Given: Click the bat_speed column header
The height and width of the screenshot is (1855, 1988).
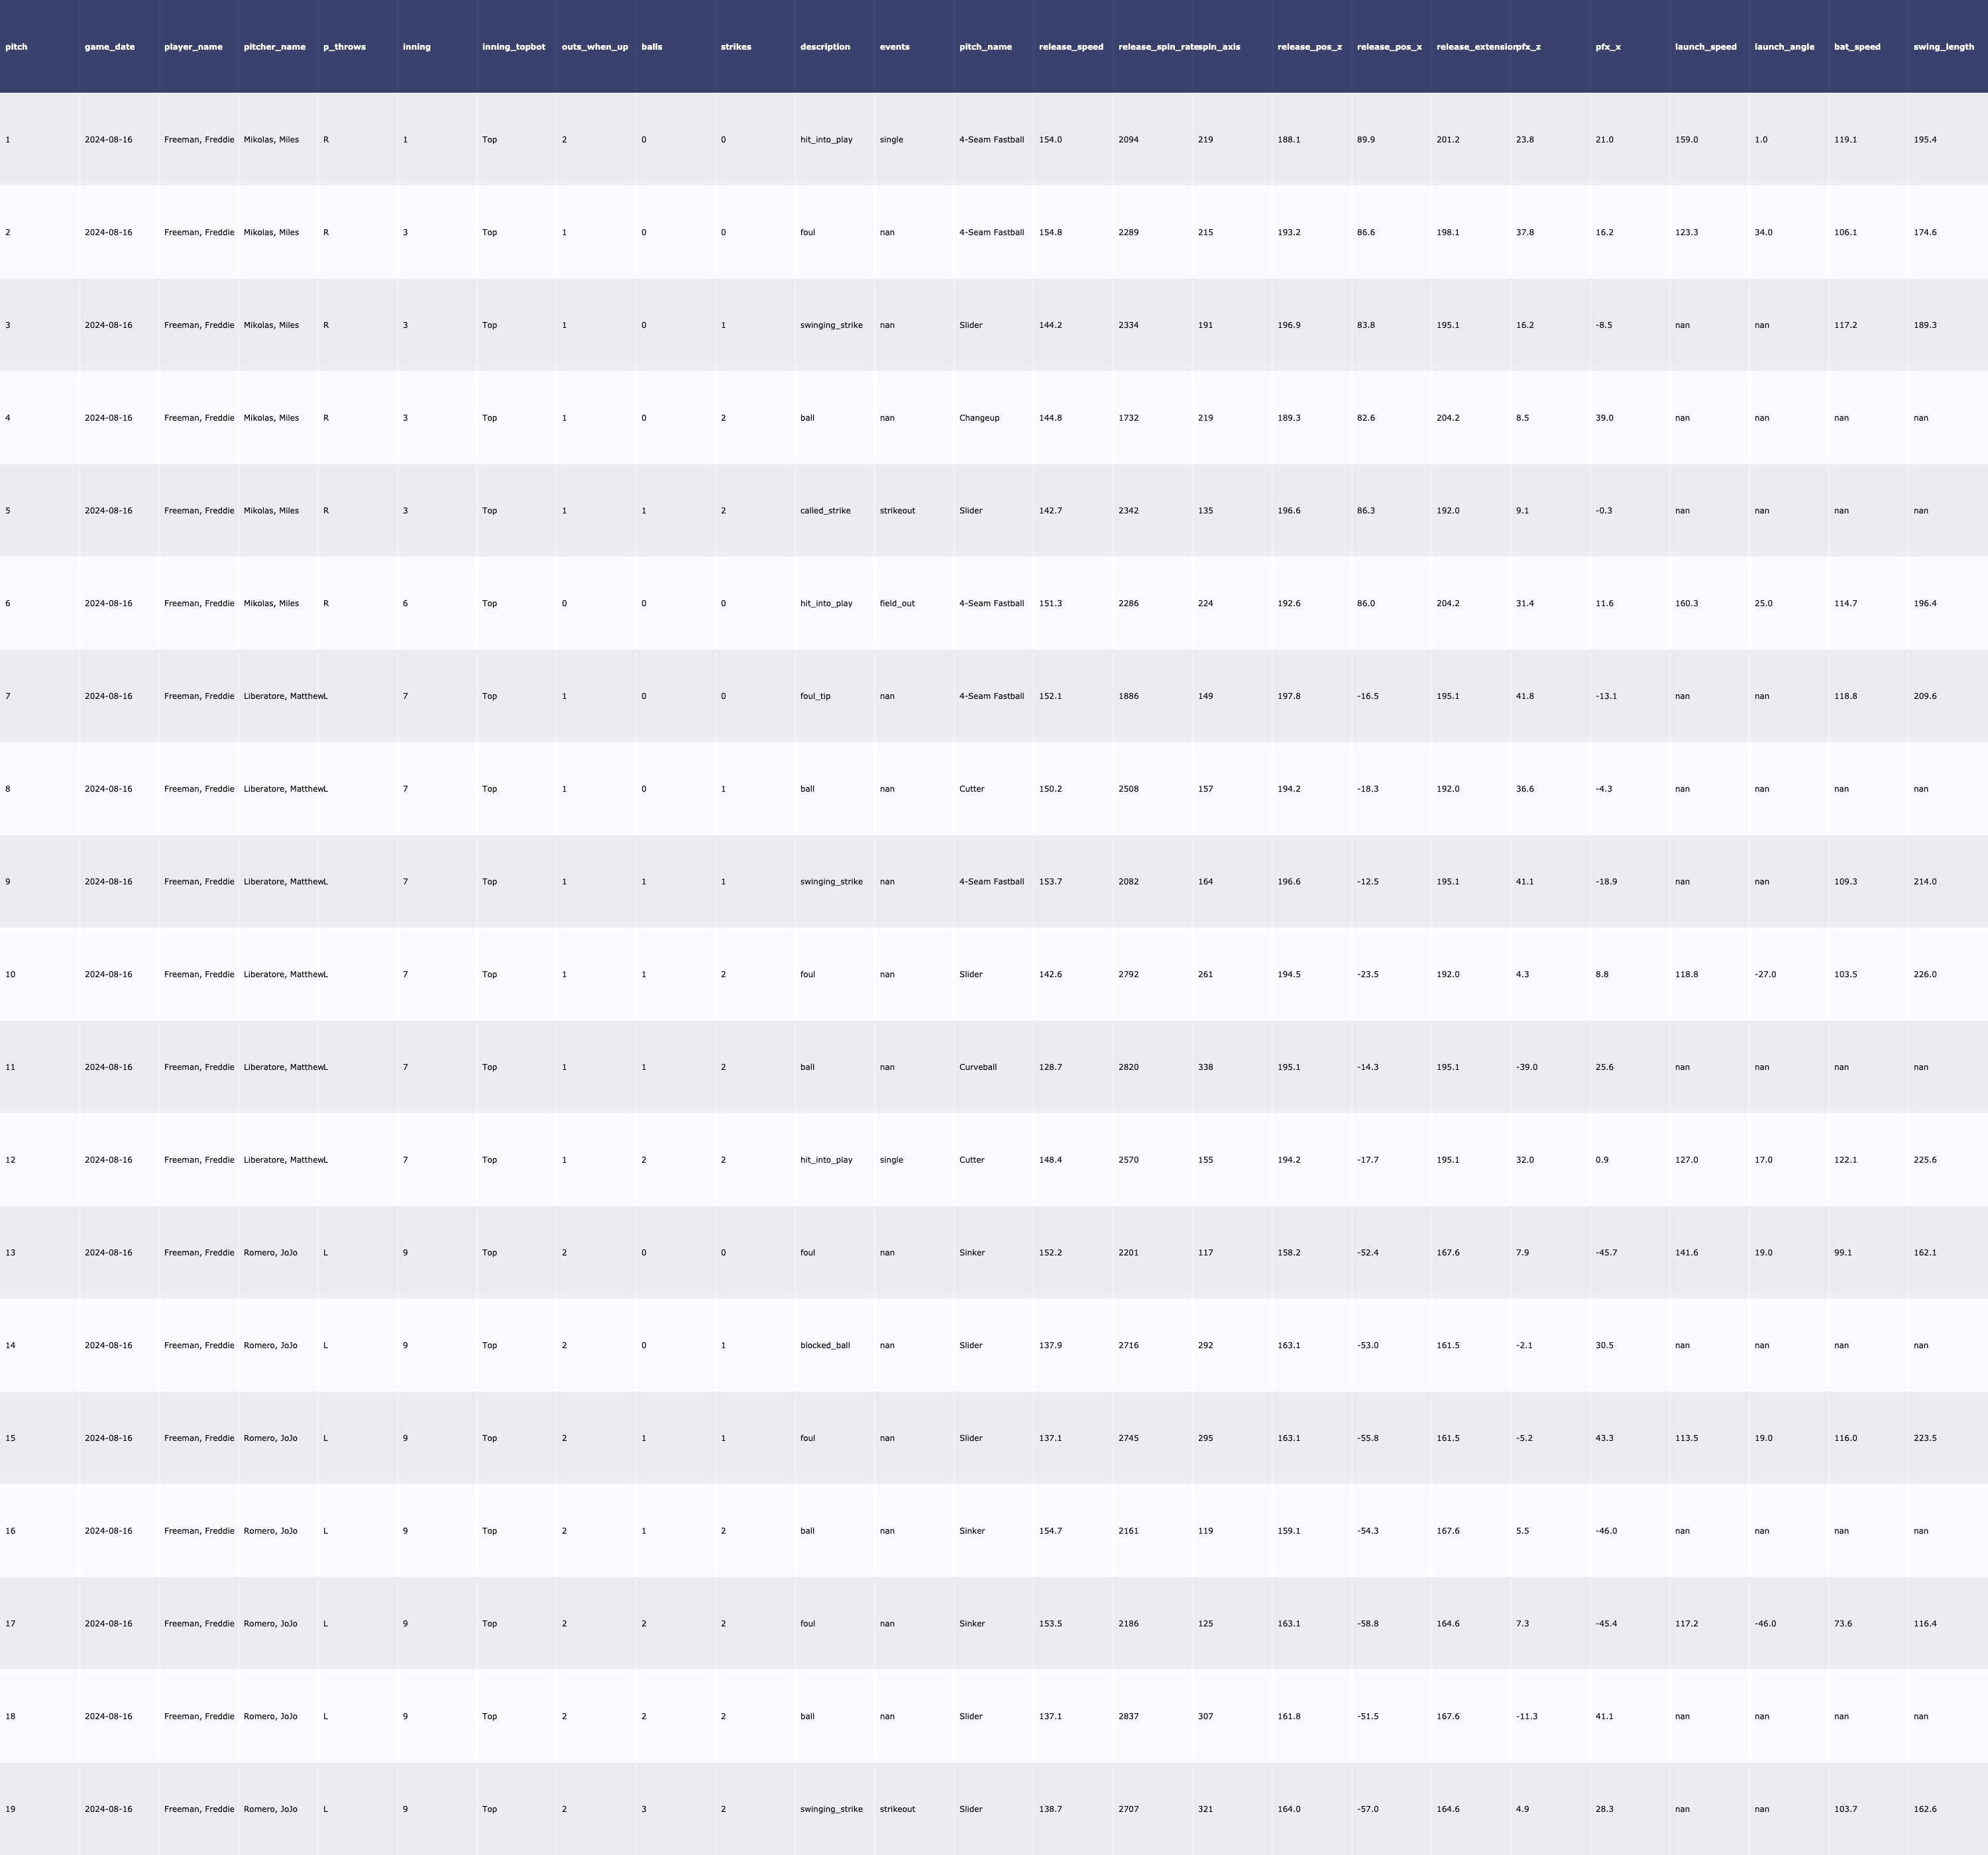Looking at the screenshot, I should (x=1857, y=47).
